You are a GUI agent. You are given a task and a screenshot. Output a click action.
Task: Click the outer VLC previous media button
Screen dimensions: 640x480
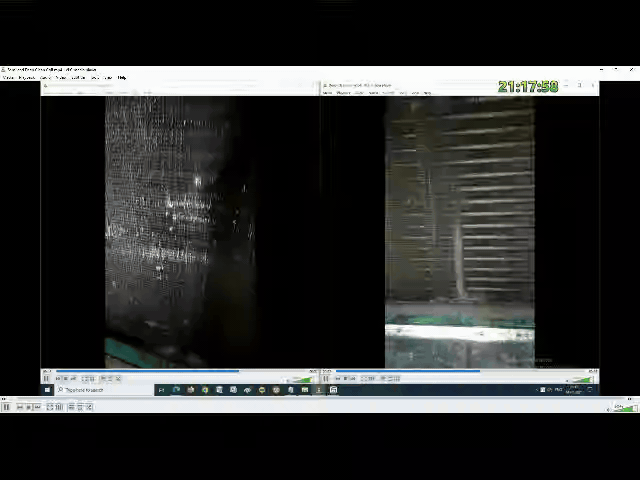pyautogui.click(x=20, y=407)
